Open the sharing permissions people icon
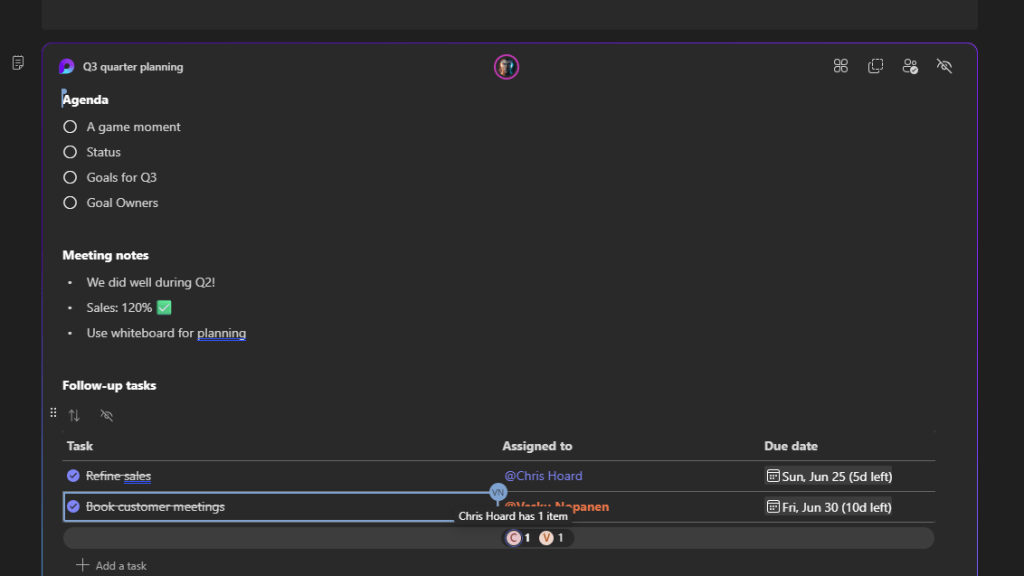The image size is (1024, 576). click(910, 66)
